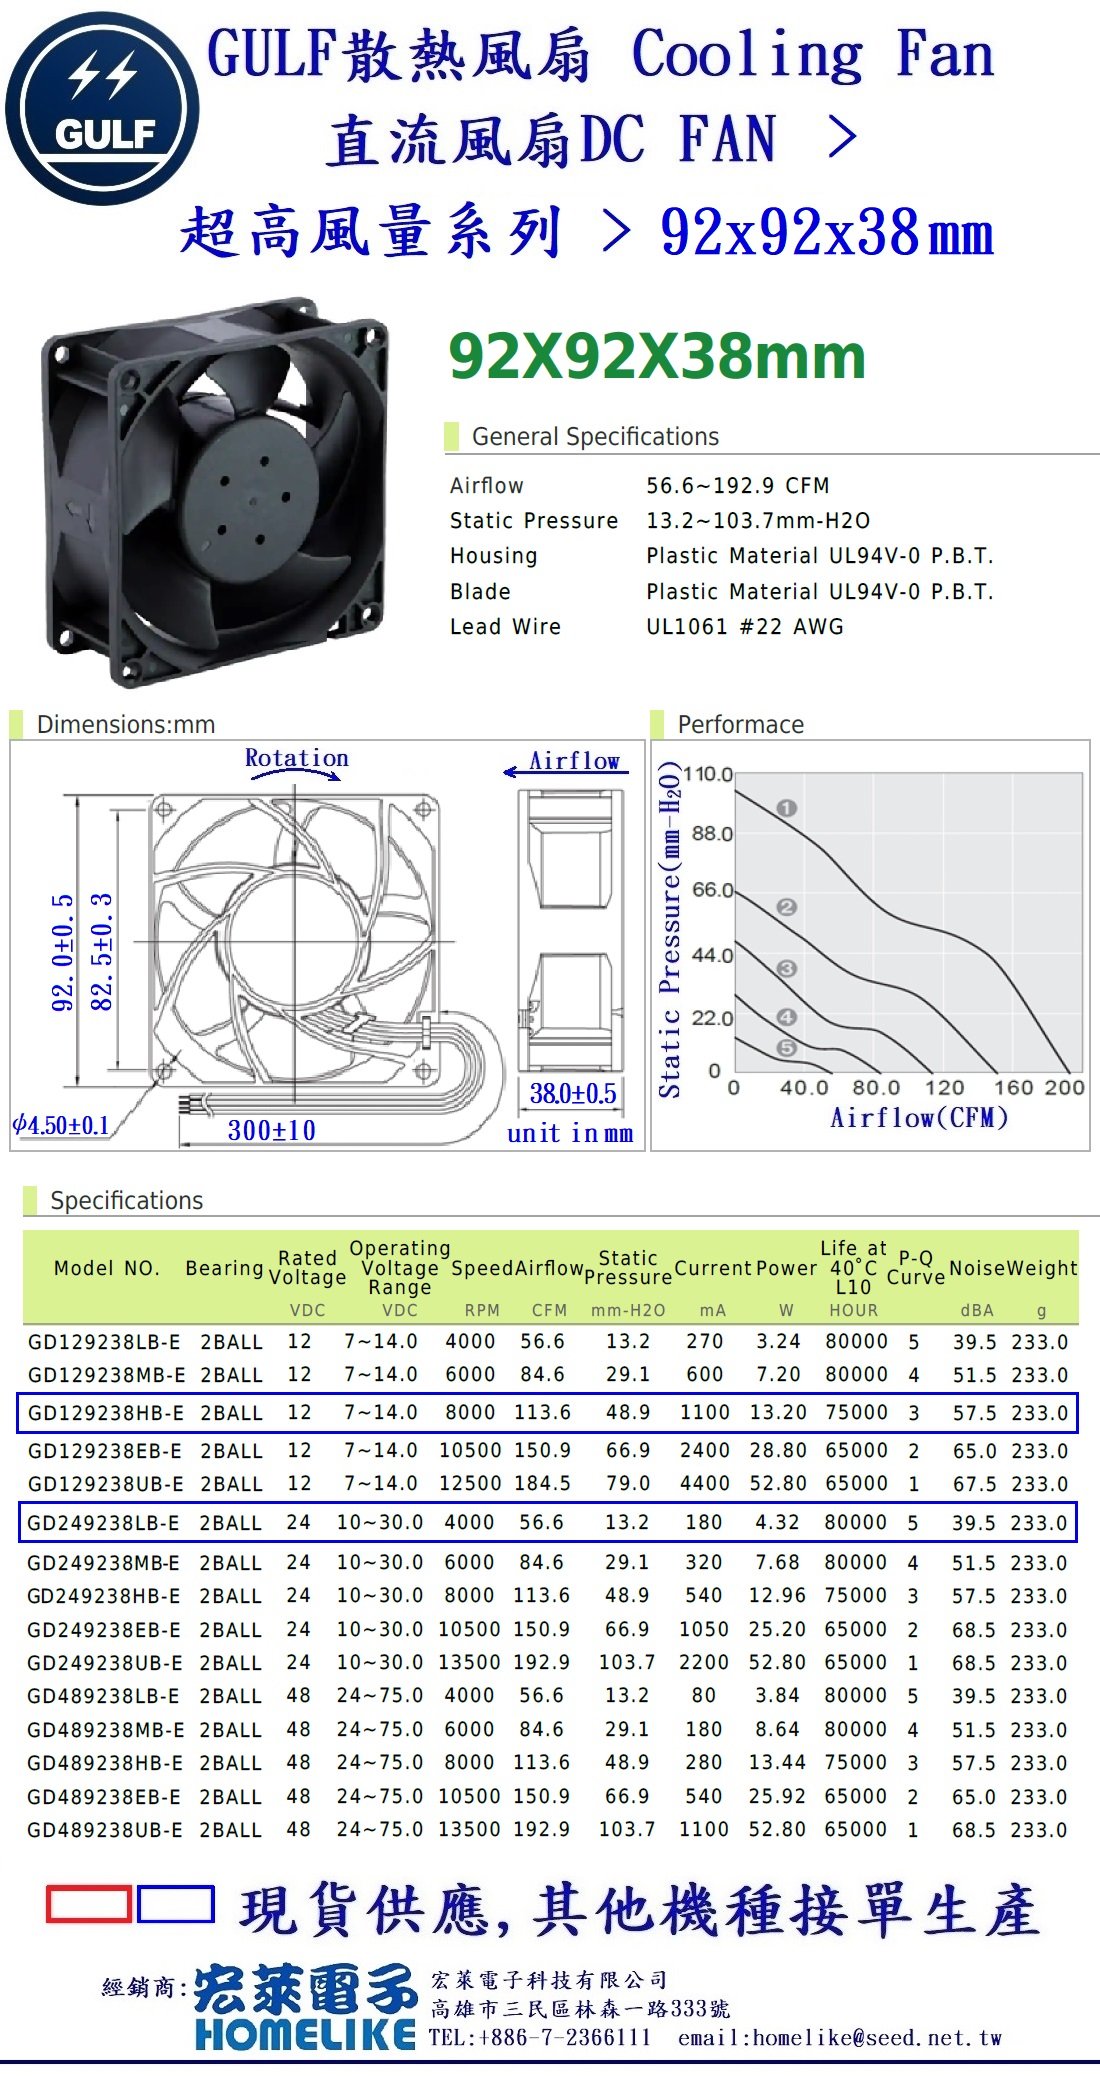Select model GD129238UB-E

tap(105, 1484)
